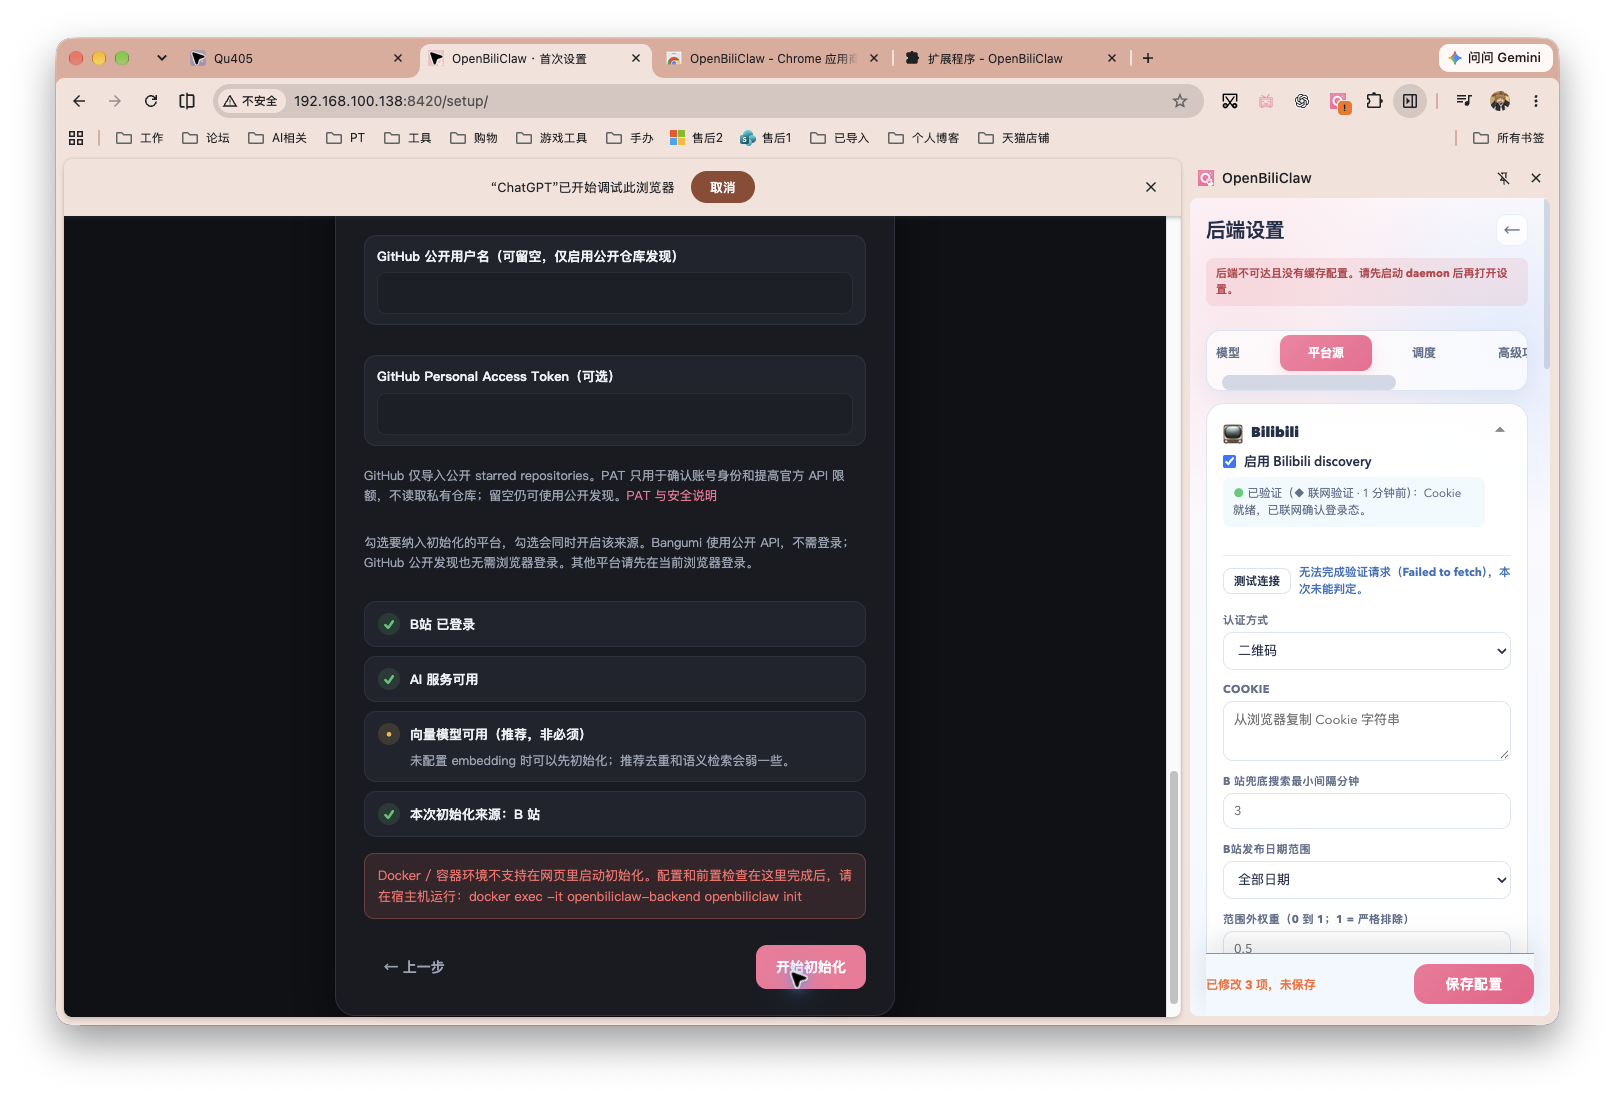This screenshot has height=1099, width=1615.
Task: Go back using the browser back arrow
Action: tap(79, 101)
